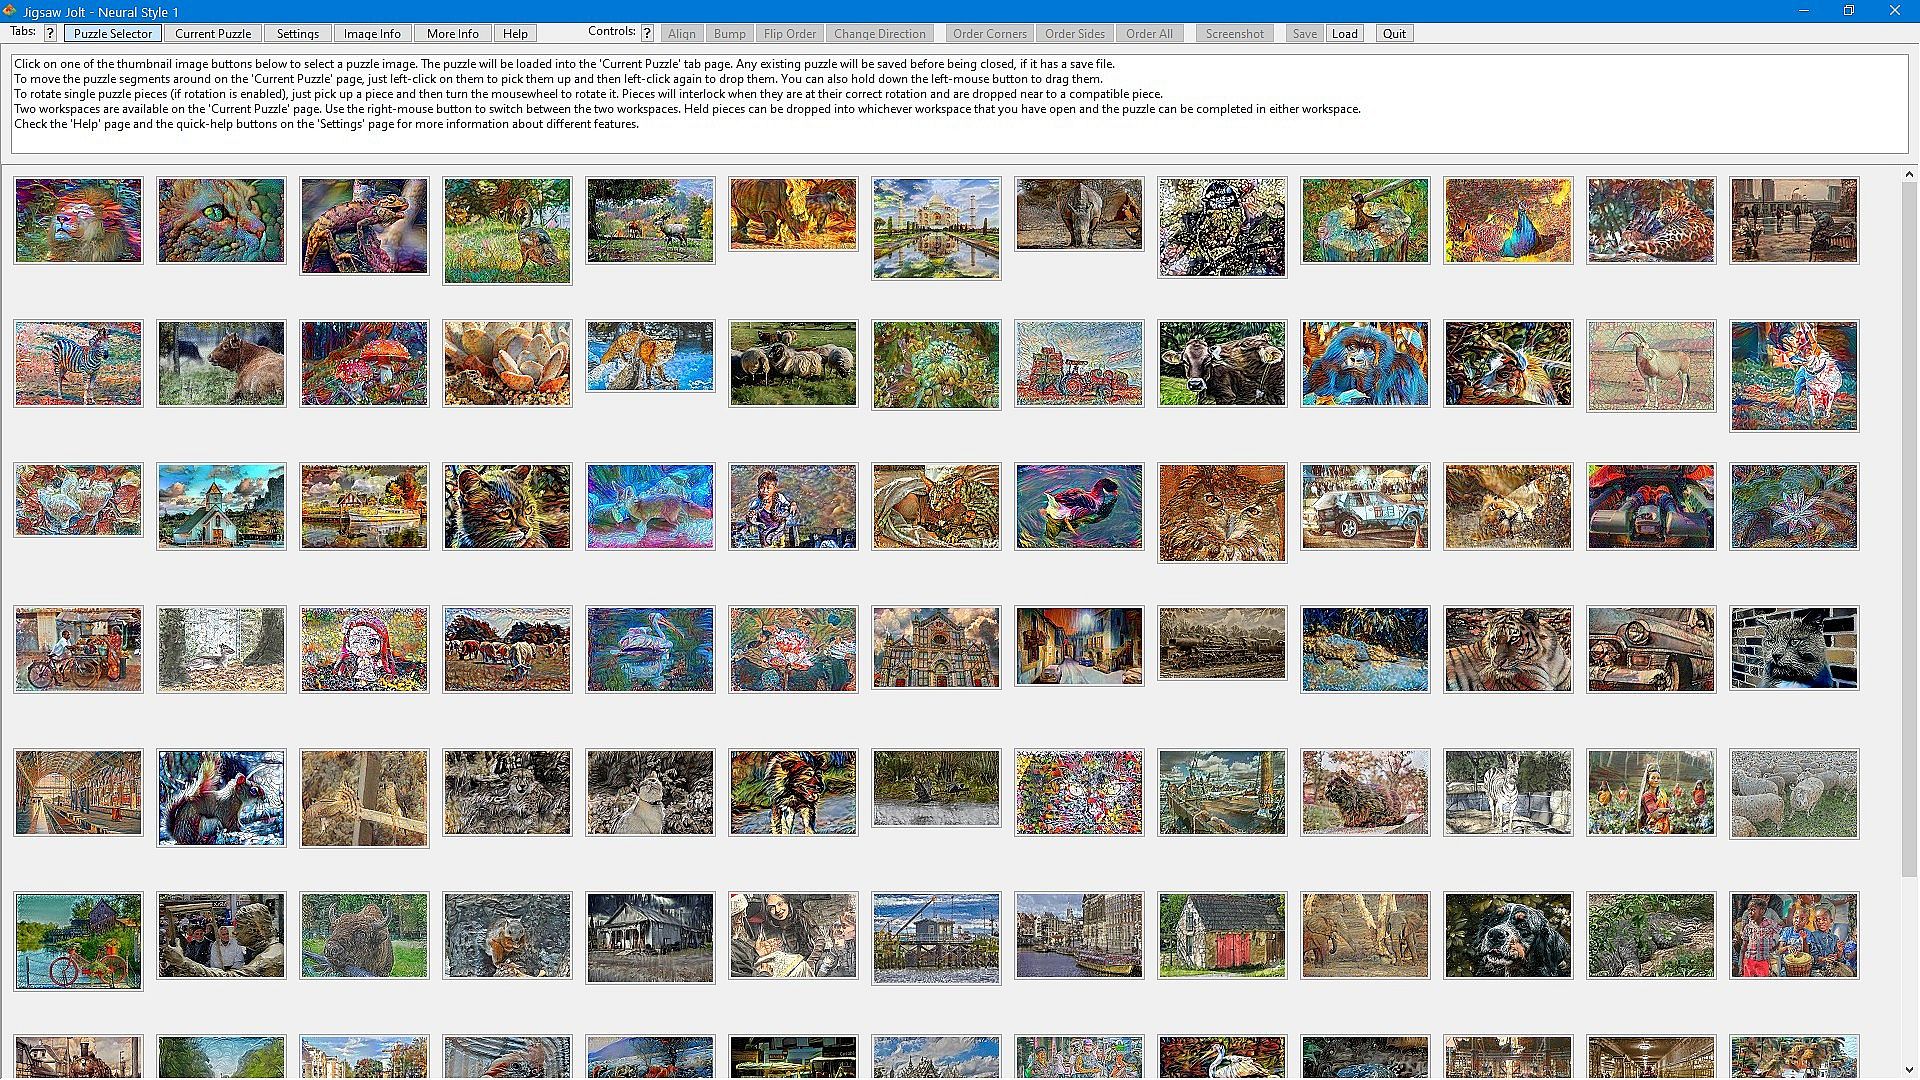This screenshot has height=1080, width=1920.
Task: Select the red mushroom puzzle thumbnail
Action: [364, 363]
